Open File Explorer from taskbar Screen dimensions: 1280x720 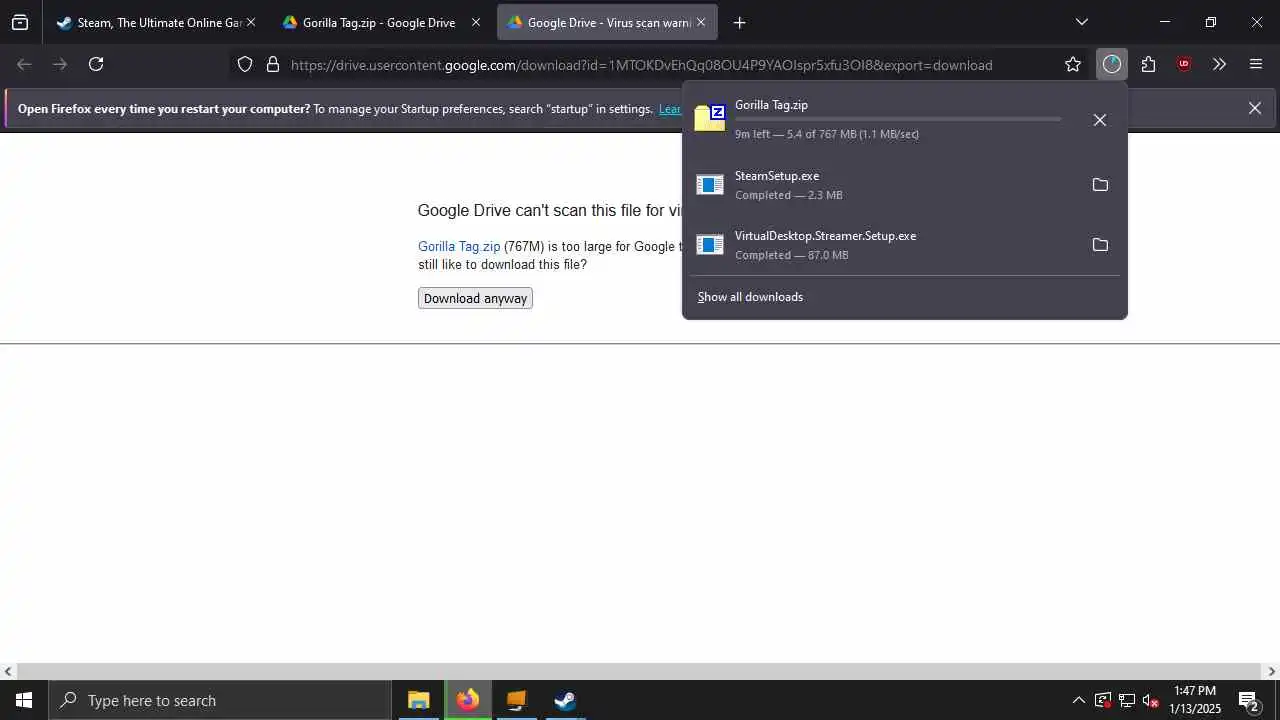418,700
